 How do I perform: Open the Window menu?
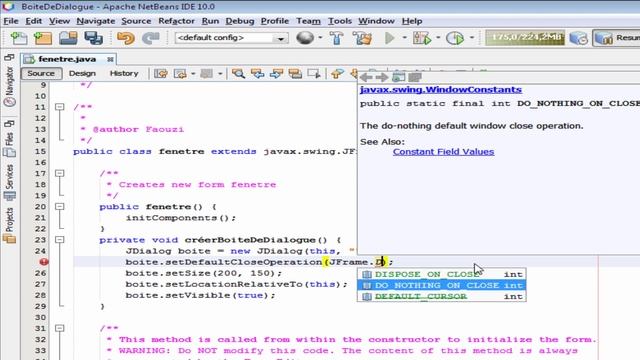376,21
